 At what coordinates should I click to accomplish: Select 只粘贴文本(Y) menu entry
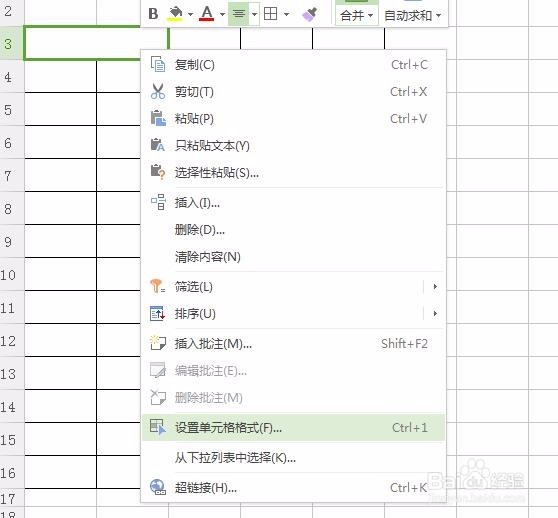point(293,146)
